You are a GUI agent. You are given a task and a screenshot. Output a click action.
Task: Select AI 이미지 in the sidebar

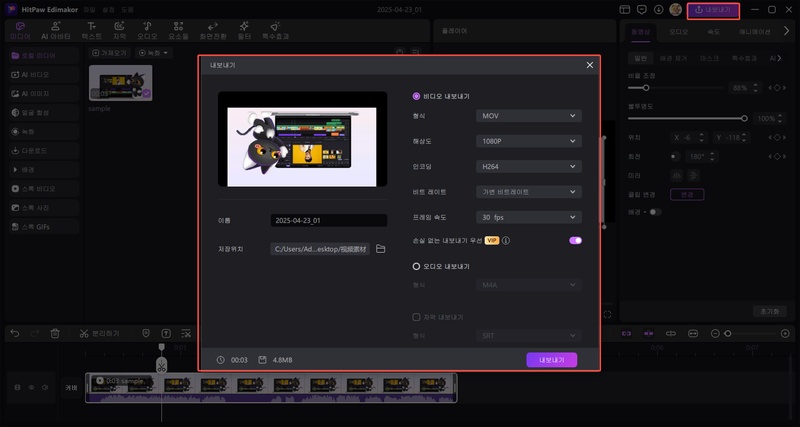(44, 93)
